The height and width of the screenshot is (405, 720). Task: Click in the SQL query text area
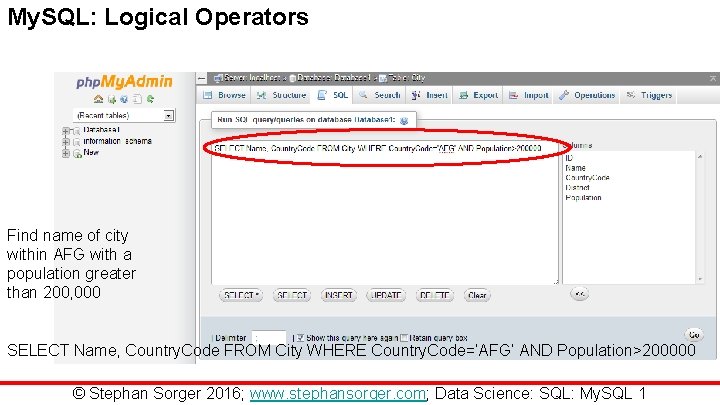(x=385, y=211)
